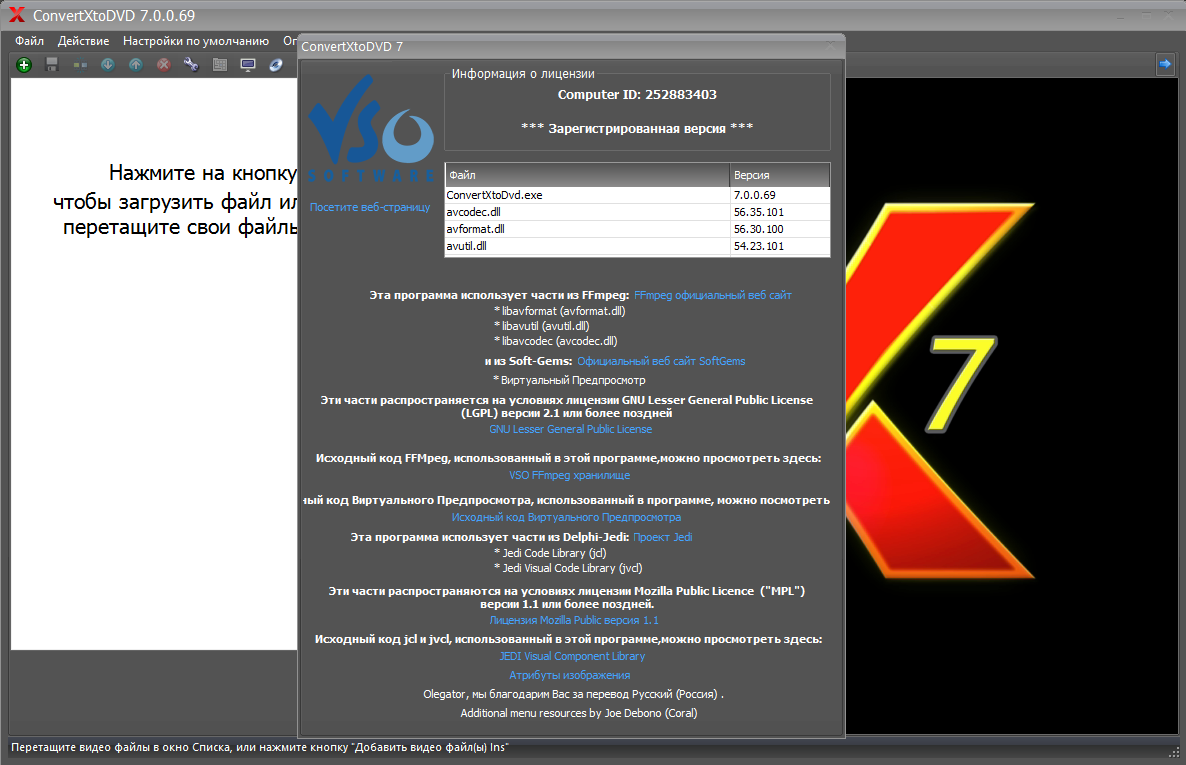1186x765 pixels.
Task: Click the status bar hint text
Action: [259, 748]
